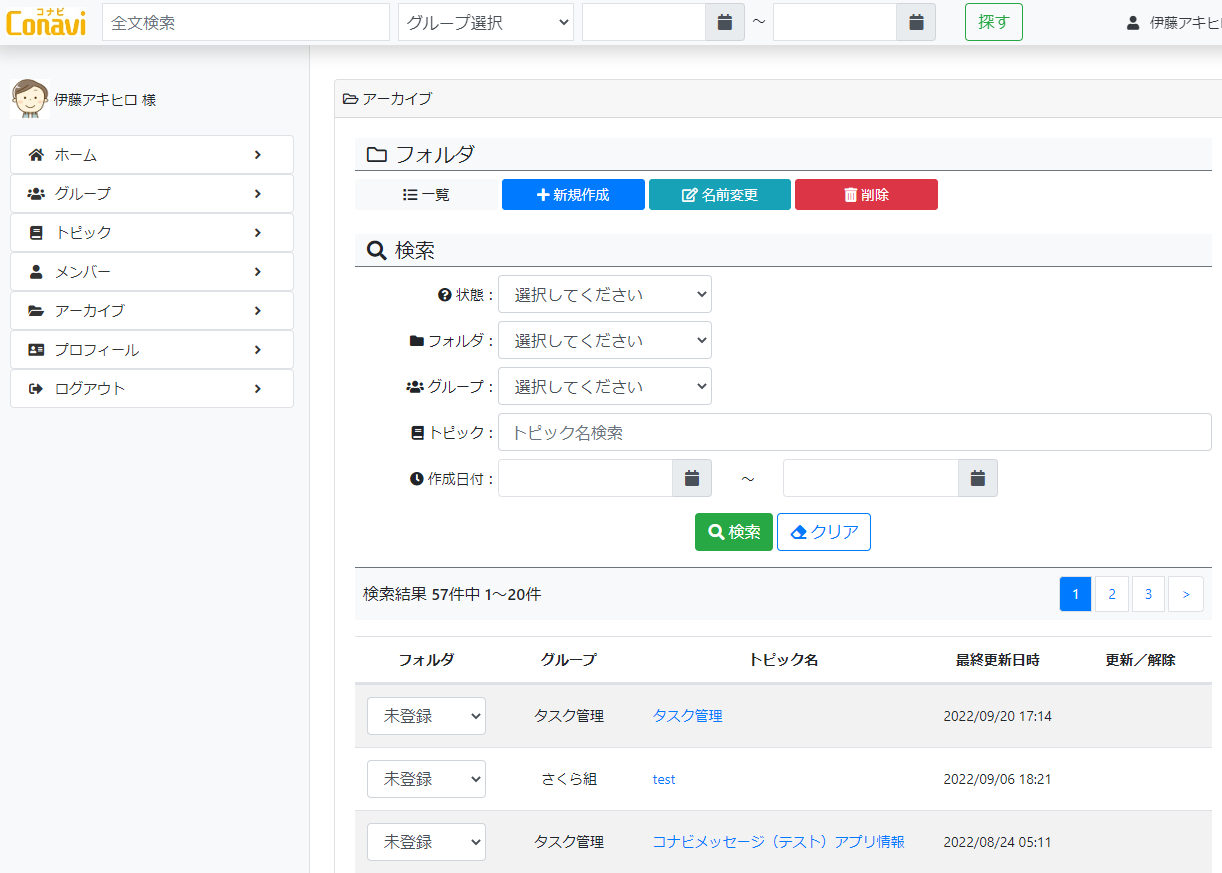Select ログアウト in sidebar menu
Image resolution: width=1222 pixels, height=873 pixels.
point(151,389)
